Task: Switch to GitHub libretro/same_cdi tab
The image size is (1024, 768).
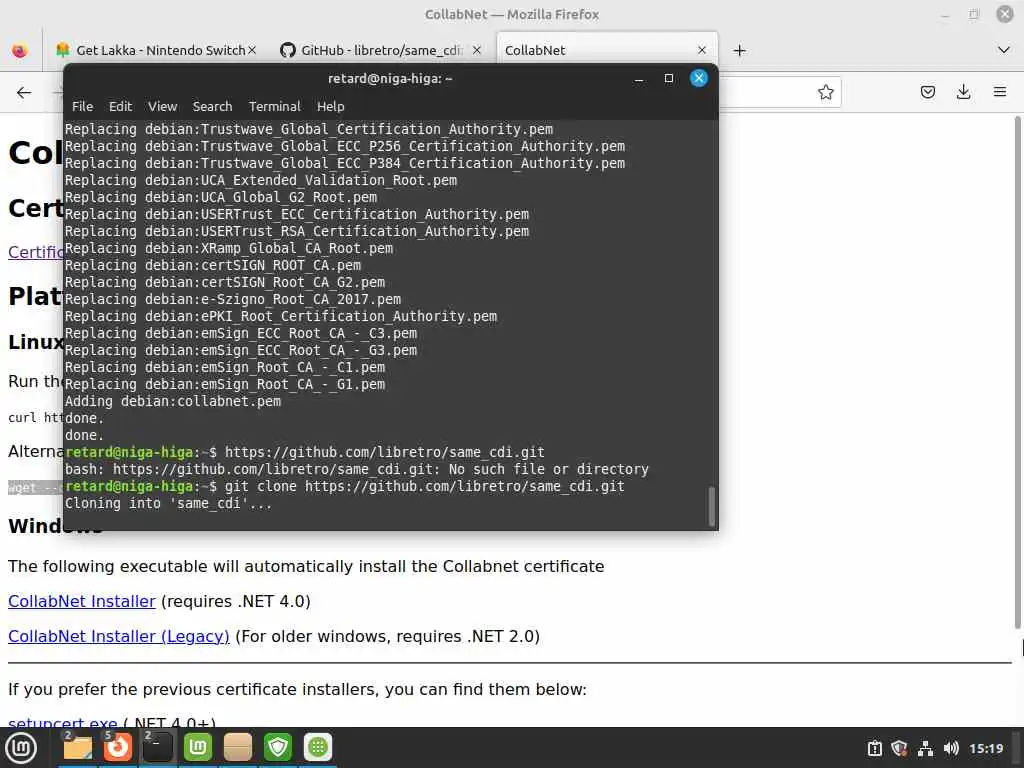Action: point(381,50)
